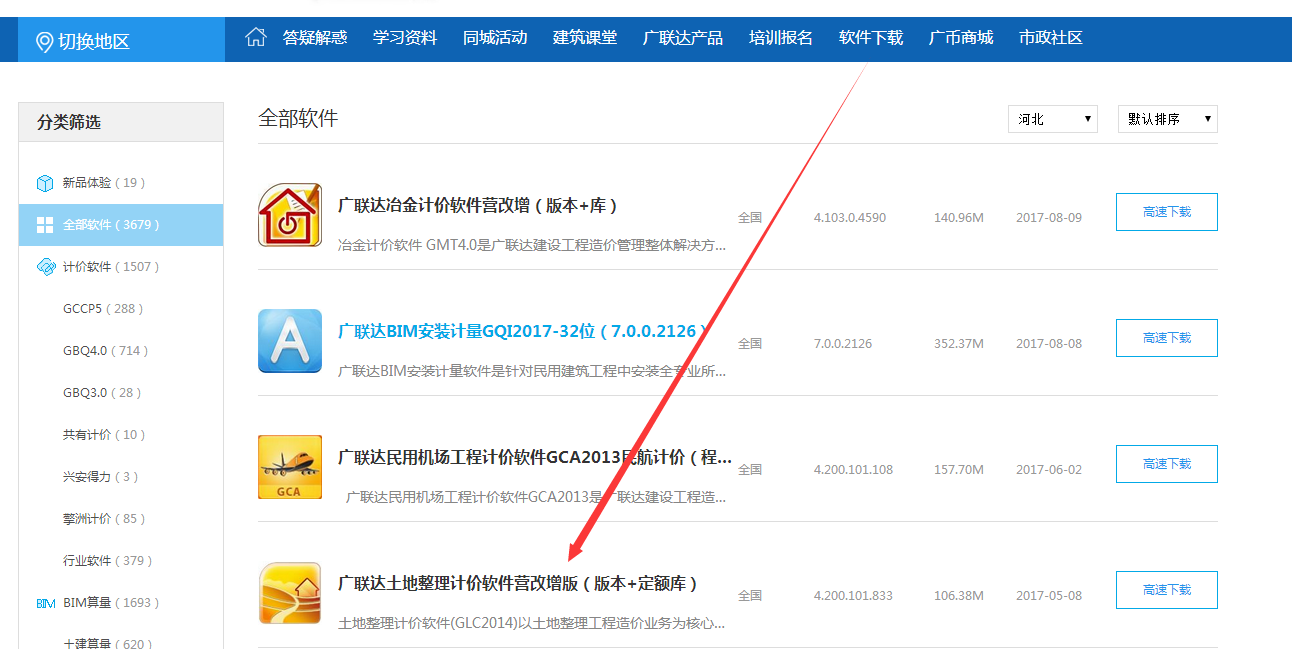1292x649 pixels.
Task: Open 答疑解惑 in the navigation bar
Action: (315, 38)
